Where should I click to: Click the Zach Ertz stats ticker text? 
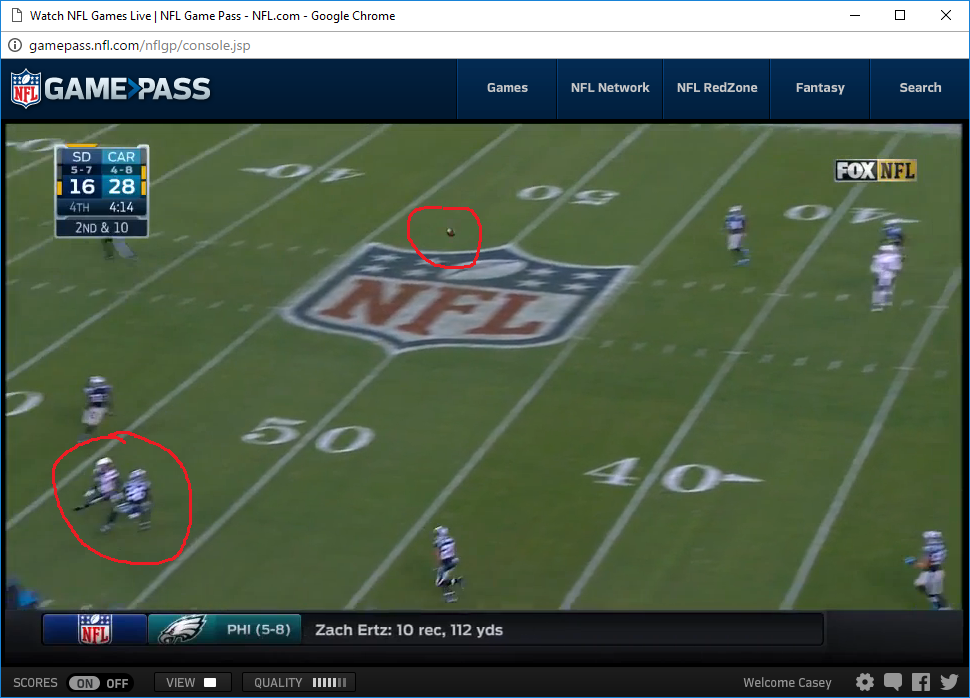point(409,630)
